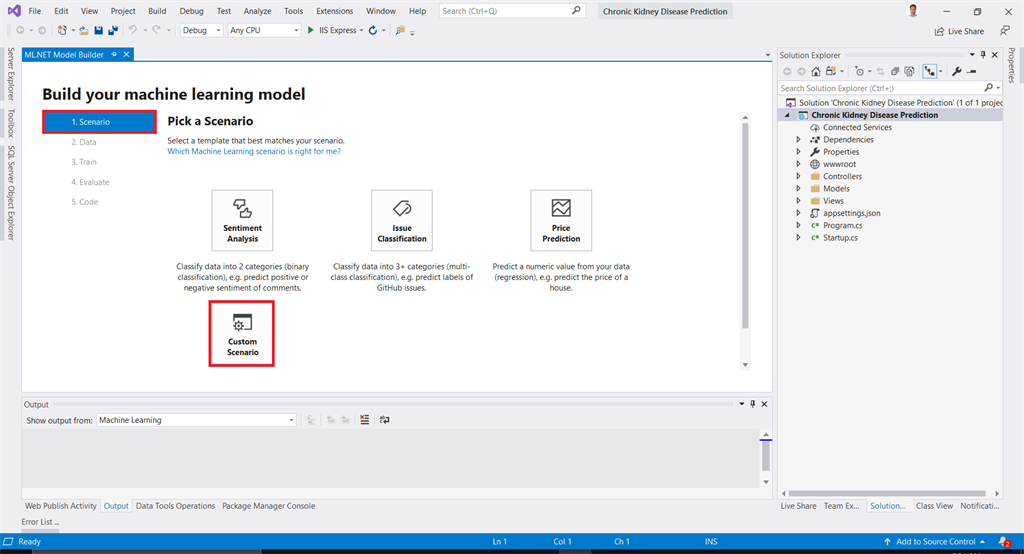Toggle the ML.NET Model Builder tab pin
Viewport: 1024px width, 554px height.
(114, 54)
